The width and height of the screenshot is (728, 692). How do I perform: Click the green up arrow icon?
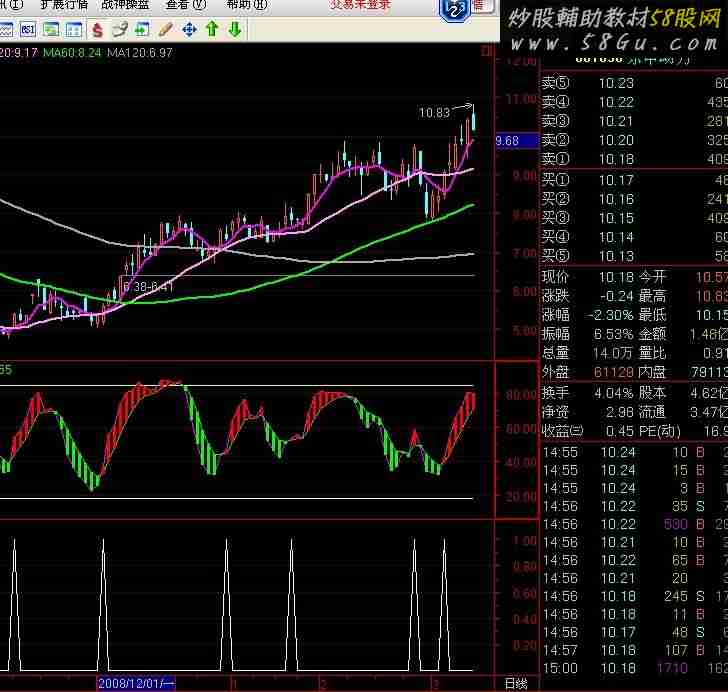click(212, 29)
